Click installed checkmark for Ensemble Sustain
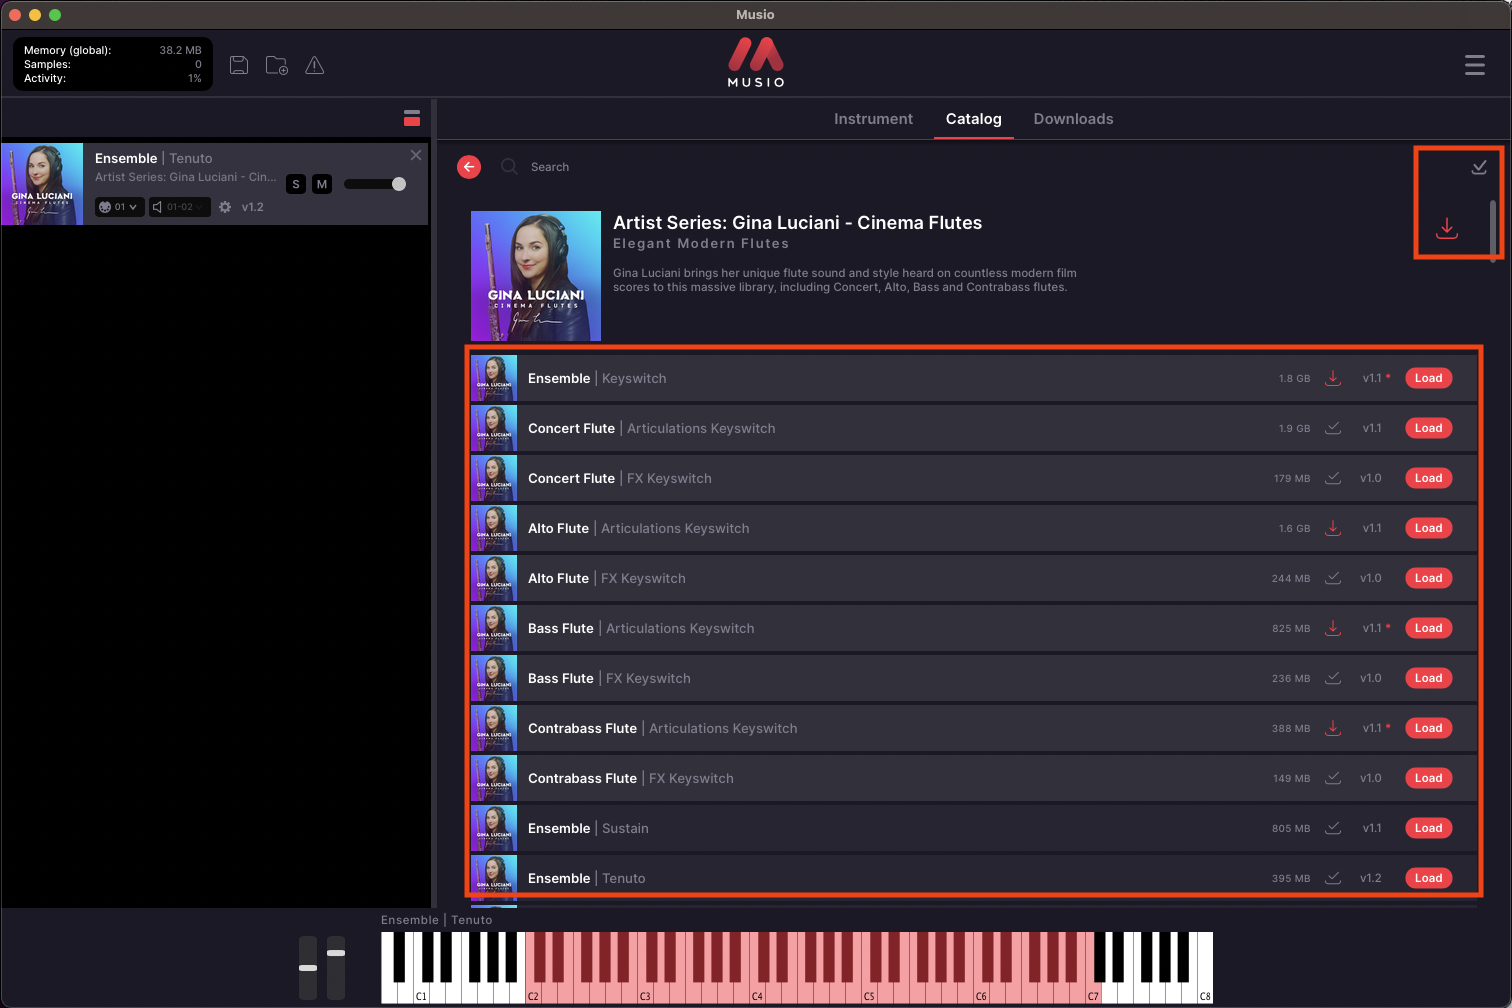Viewport: 1512px width, 1008px height. point(1333,828)
